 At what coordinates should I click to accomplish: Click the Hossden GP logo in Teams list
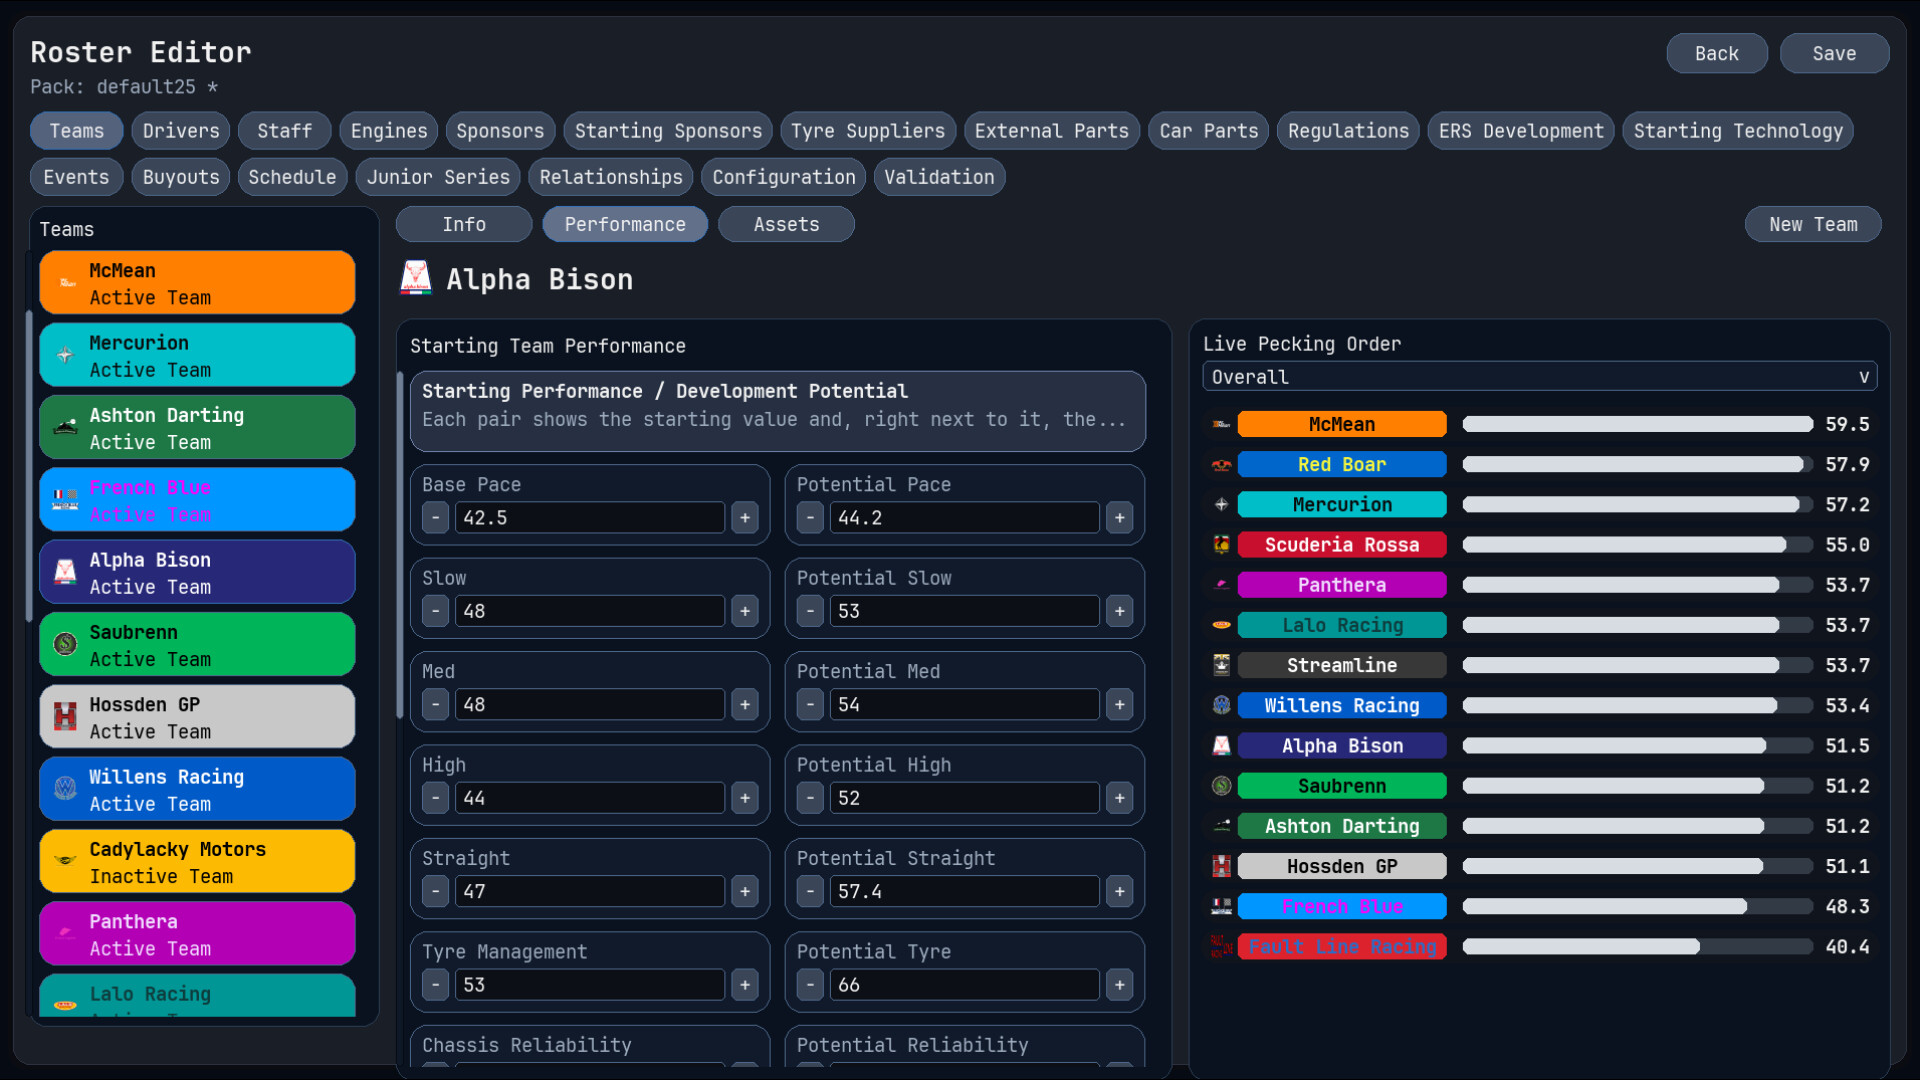(x=66, y=716)
